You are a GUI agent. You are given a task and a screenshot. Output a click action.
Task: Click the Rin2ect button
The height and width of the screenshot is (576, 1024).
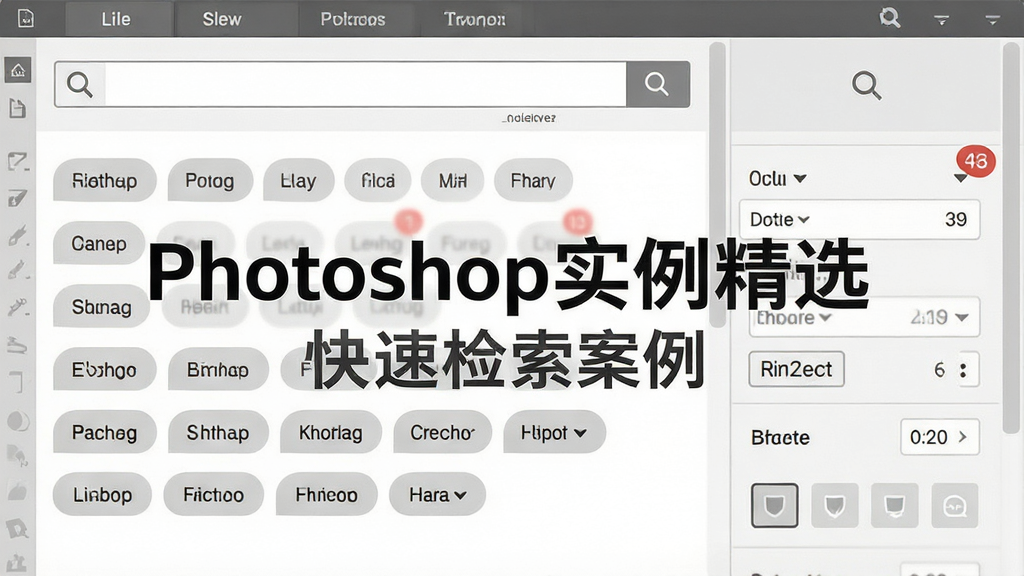tap(796, 370)
